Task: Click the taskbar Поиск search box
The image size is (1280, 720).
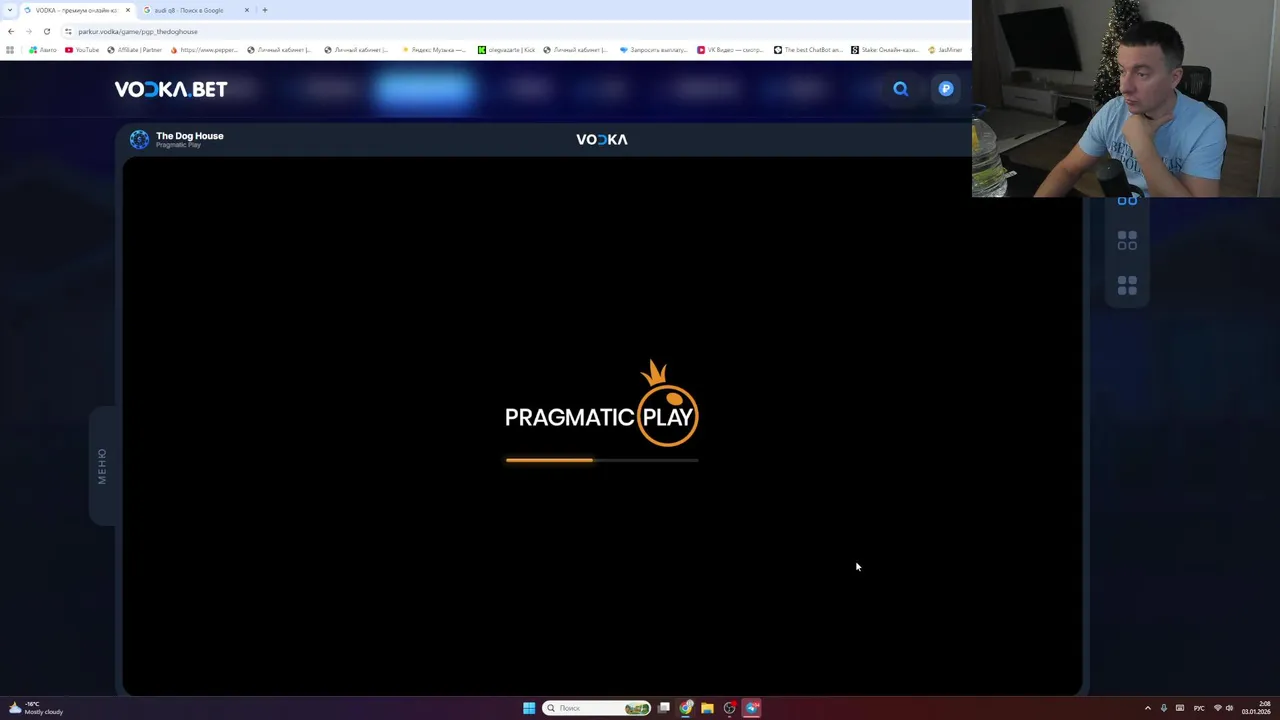Action: (597, 708)
